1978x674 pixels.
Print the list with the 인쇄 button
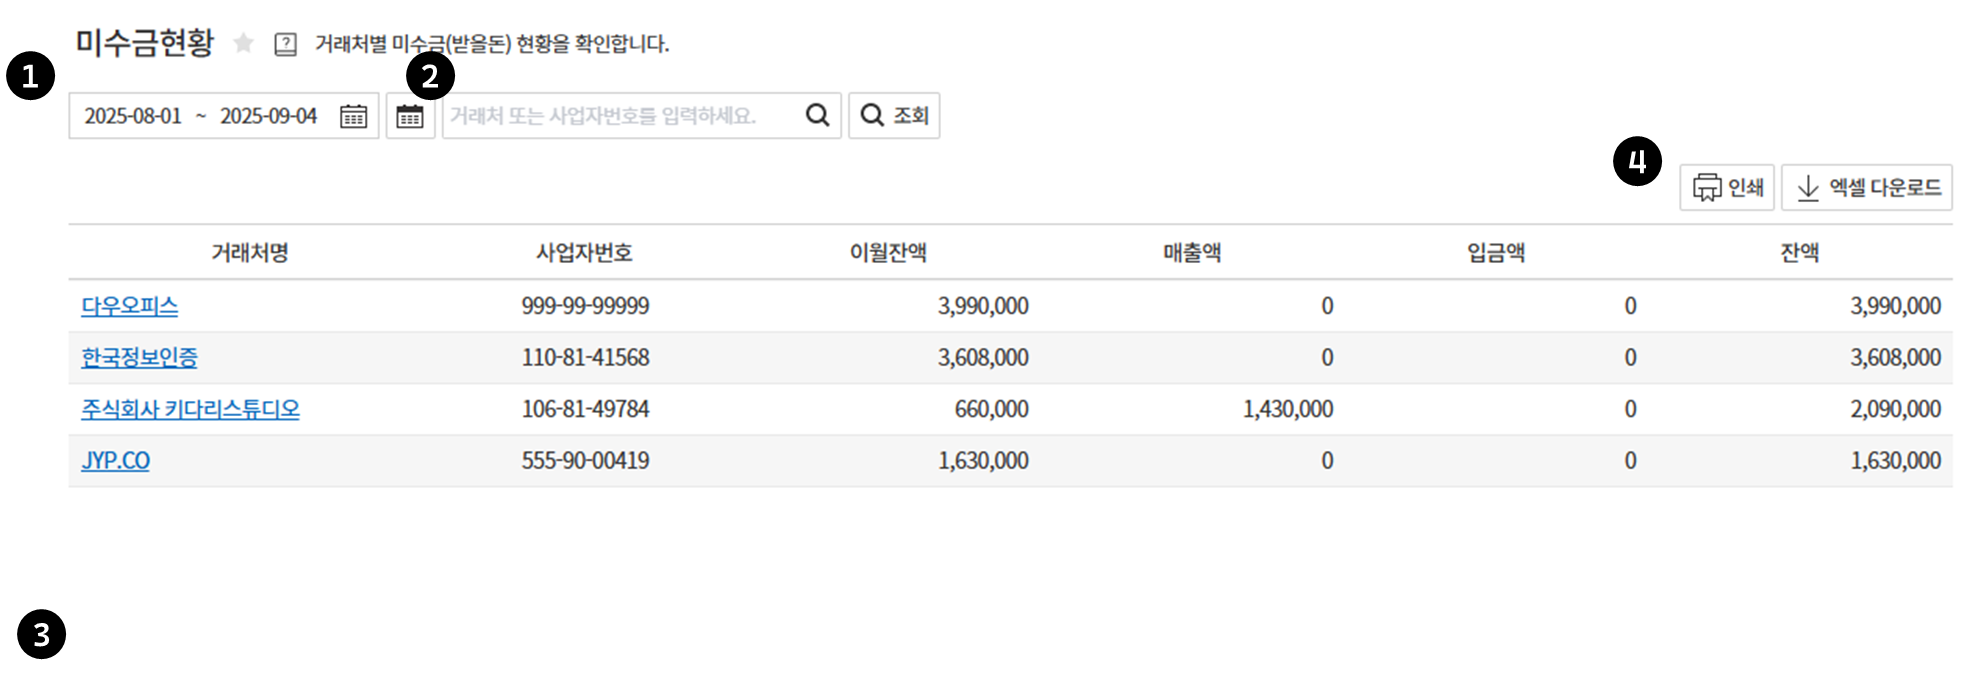[x=1726, y=187]
